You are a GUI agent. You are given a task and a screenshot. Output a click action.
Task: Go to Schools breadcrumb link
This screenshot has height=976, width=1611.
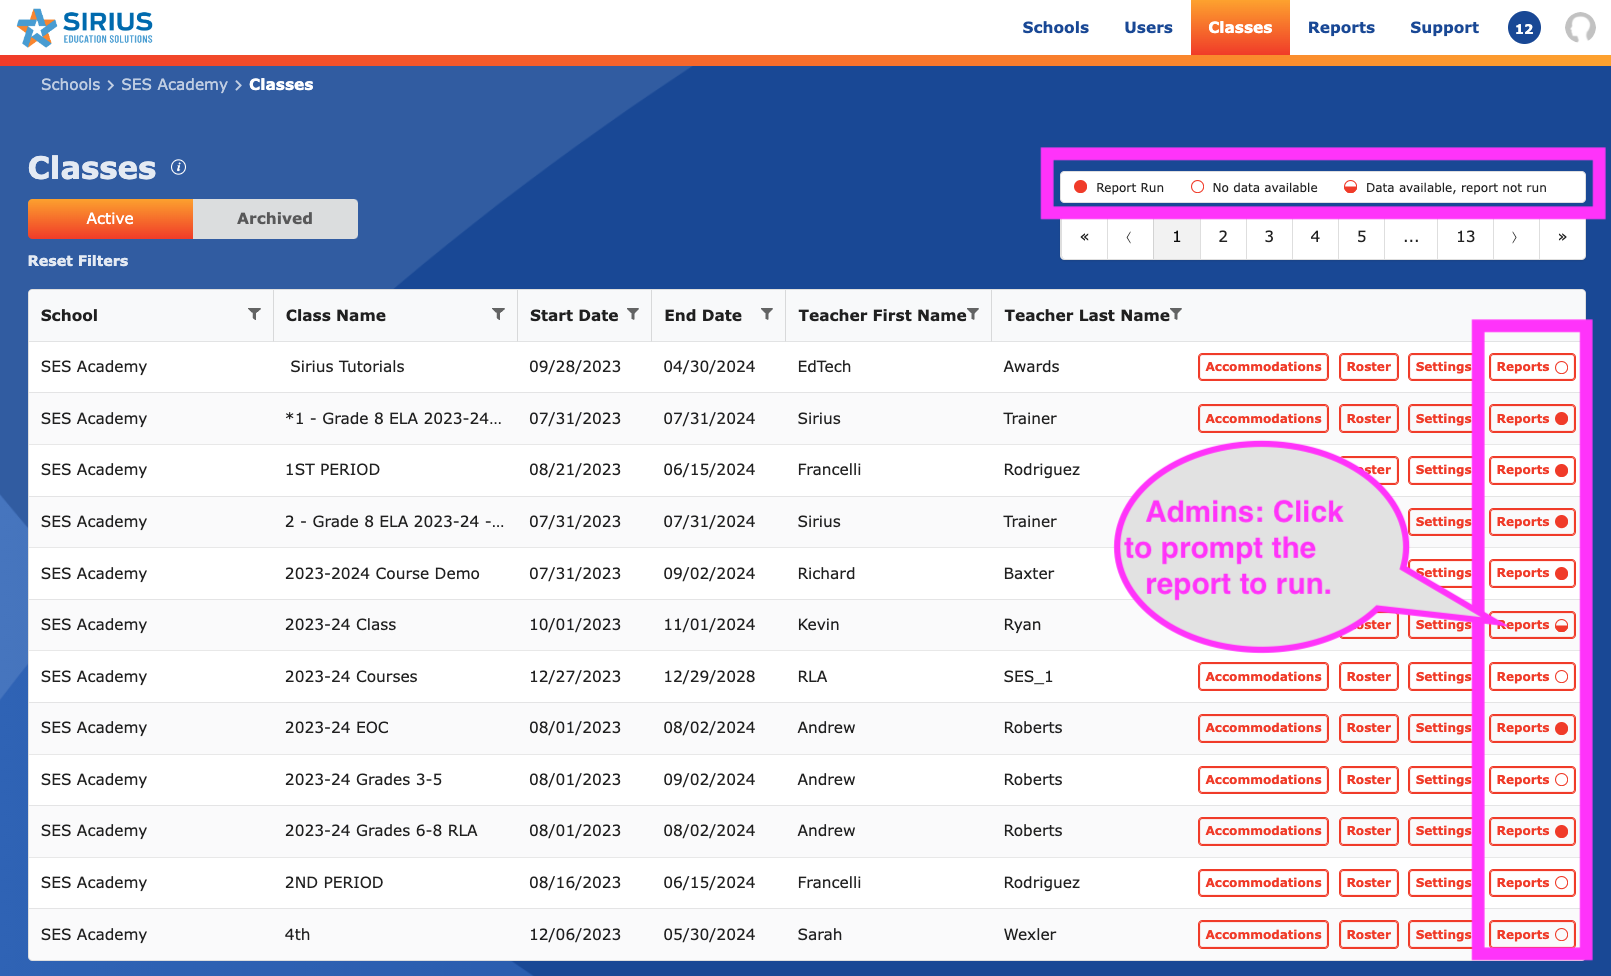click(70, 85)
